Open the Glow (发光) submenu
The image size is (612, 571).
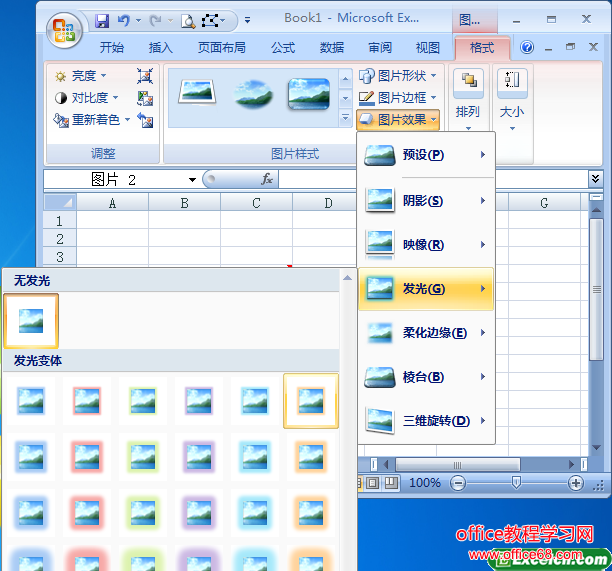pyautogui.click(x=426, y=289)
